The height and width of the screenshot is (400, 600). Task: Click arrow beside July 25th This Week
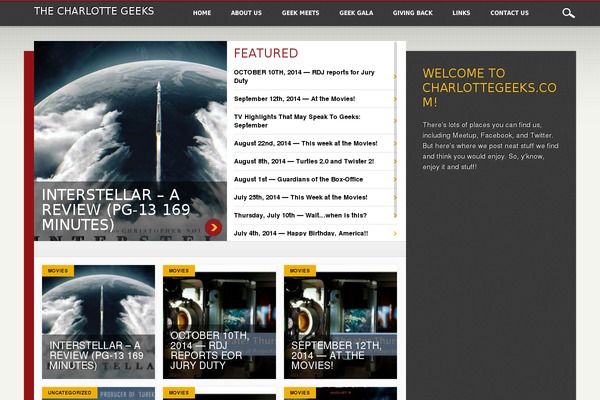(x=395, y=198)
